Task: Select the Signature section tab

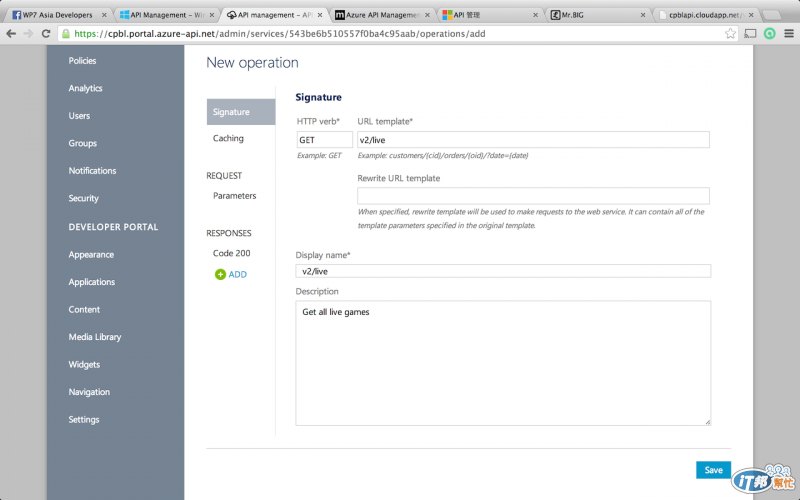Action: [x=241, y=112]
